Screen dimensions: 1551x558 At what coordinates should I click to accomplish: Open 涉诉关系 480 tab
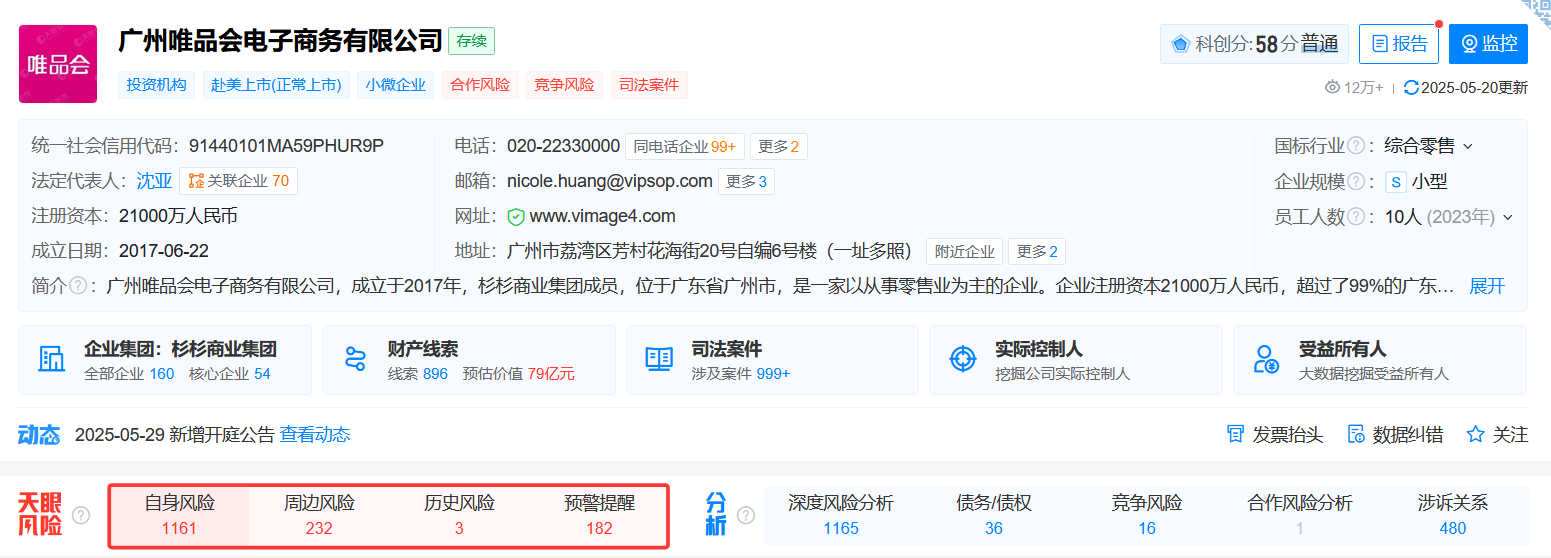1453,515
